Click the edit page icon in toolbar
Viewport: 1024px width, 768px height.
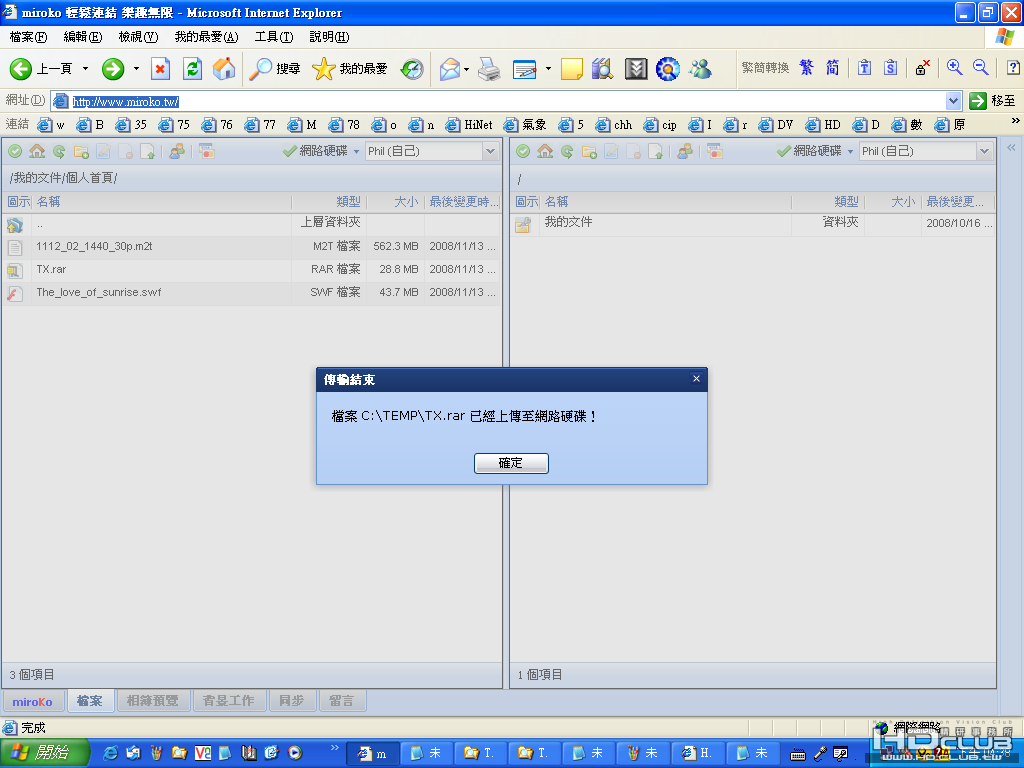pos(524,68)
